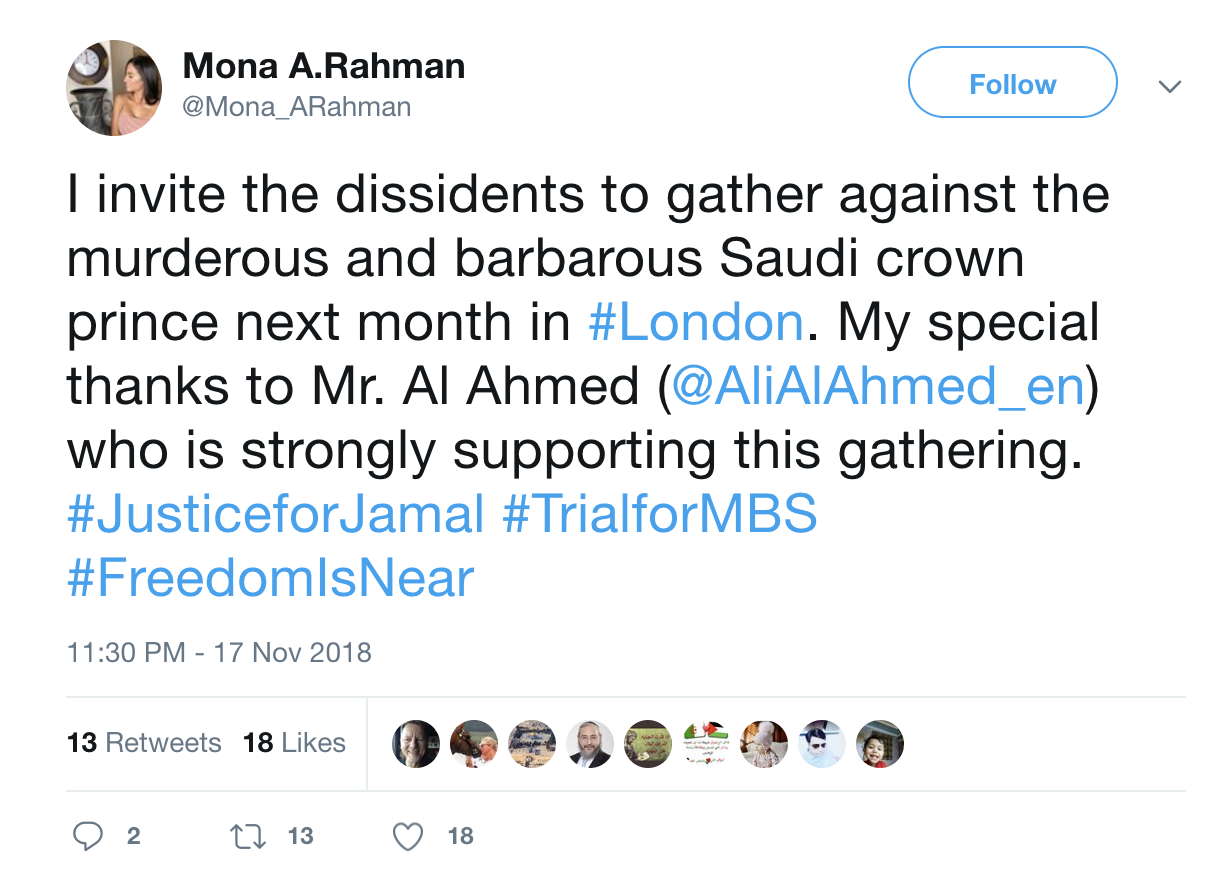Expand the tweet options chevron menu
The width and height of the screenshot is (1206, 878).
1169,86
